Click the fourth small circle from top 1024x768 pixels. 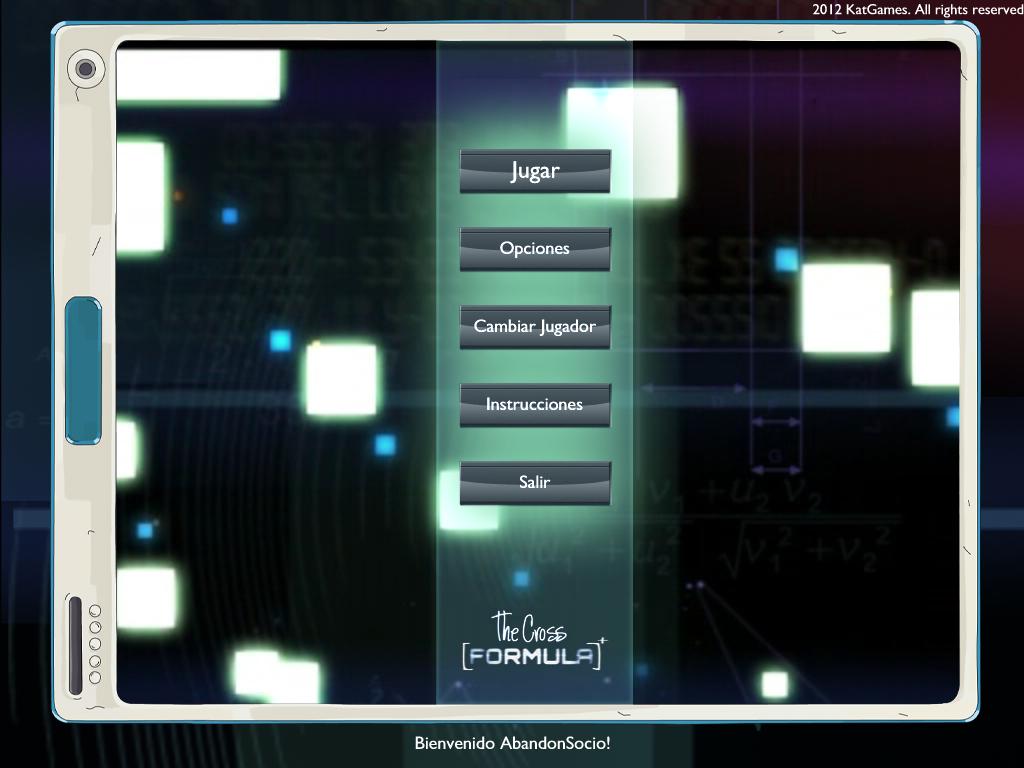click(95, 661)
